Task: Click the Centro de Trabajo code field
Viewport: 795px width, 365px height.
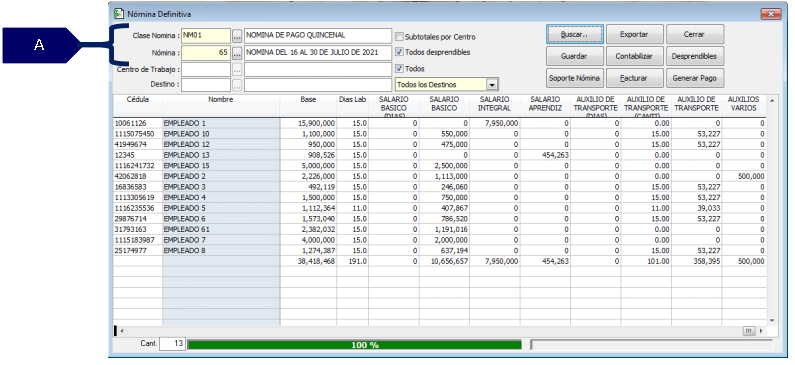Action: coord(205,69)
